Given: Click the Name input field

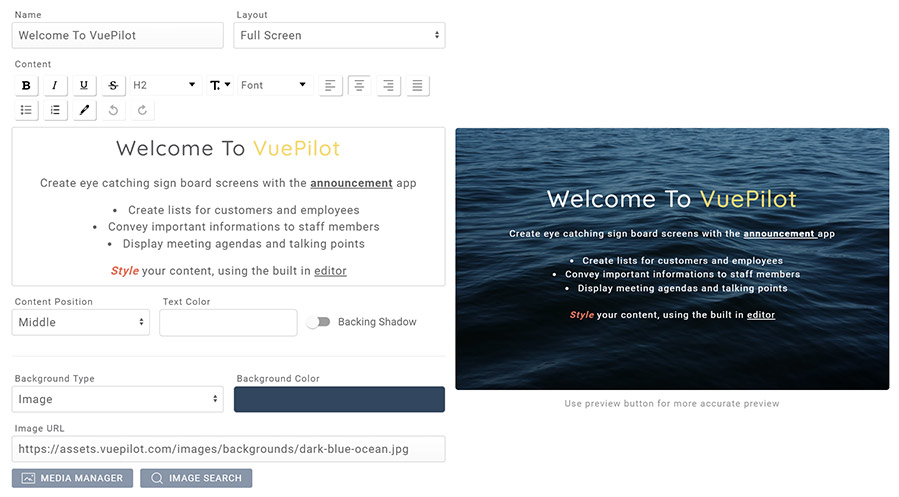Looking at the screenshot, I should [118, 36].
